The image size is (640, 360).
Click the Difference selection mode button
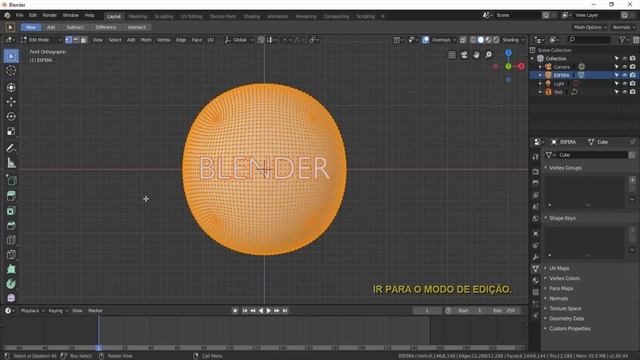click(x=106, y=27)
